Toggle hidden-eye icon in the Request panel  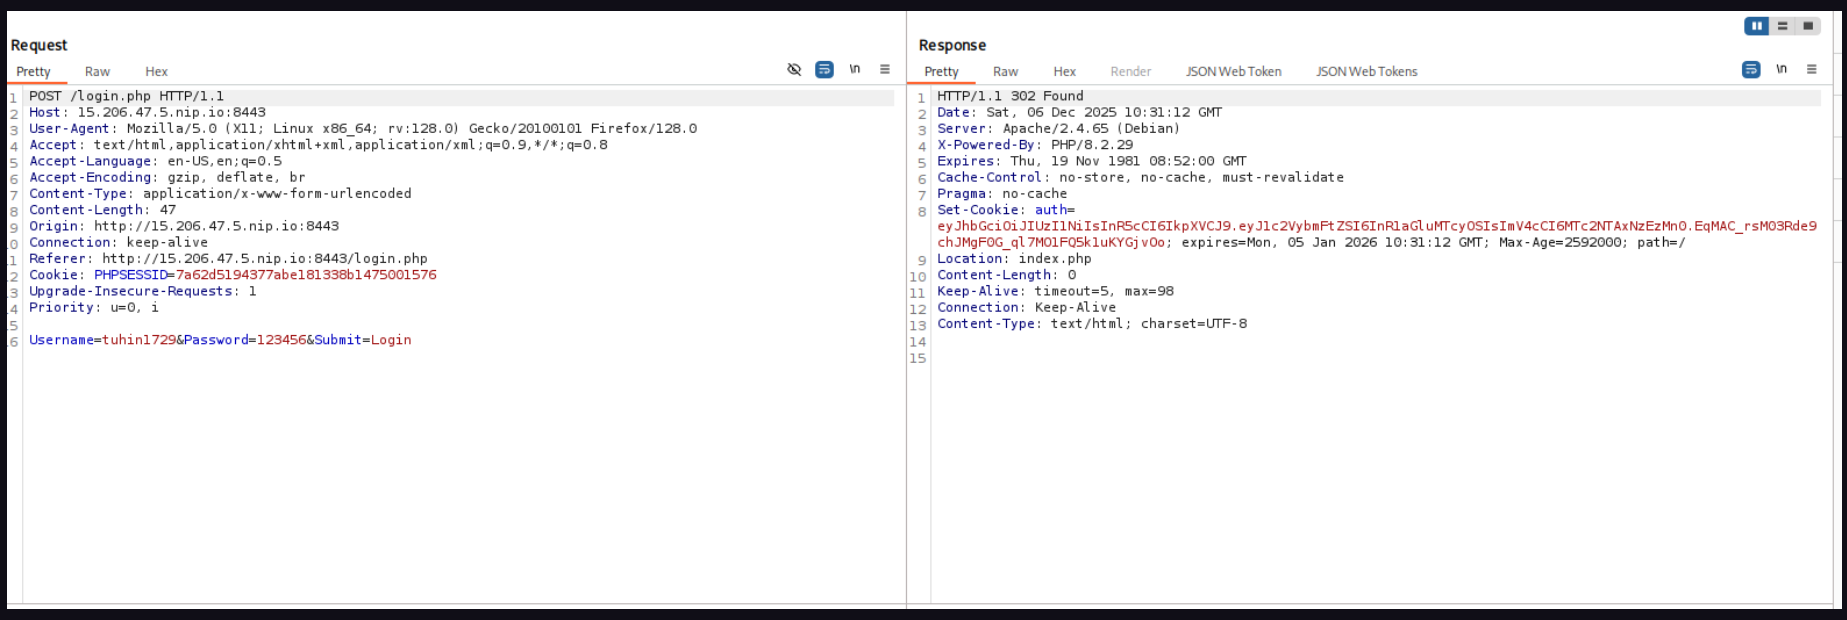[794, 69]
